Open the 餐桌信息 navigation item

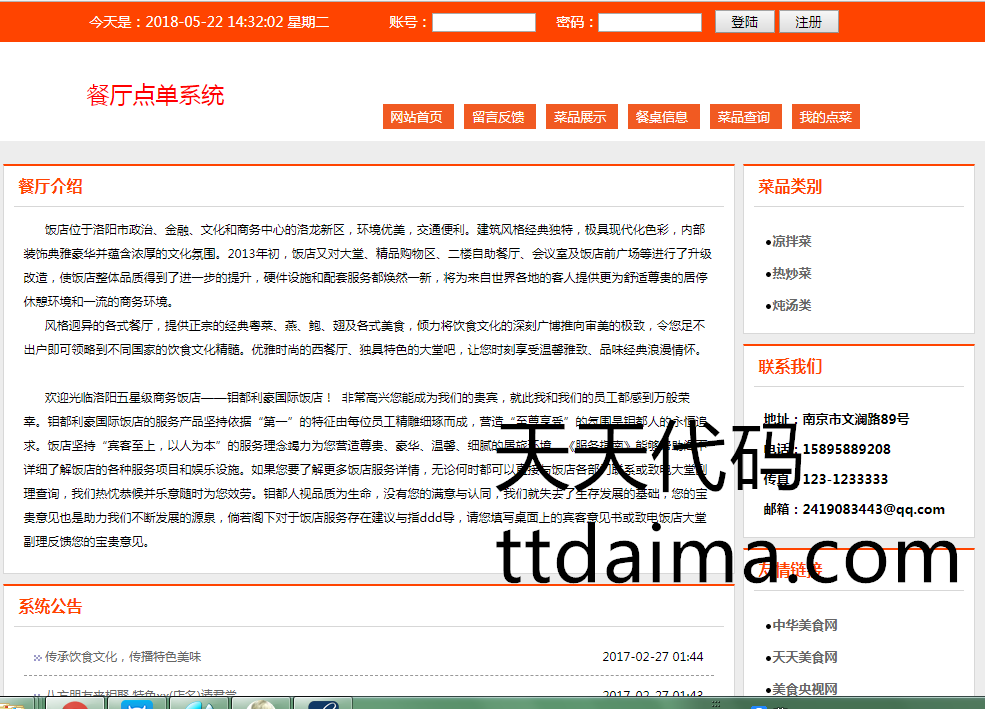[661, 117]
